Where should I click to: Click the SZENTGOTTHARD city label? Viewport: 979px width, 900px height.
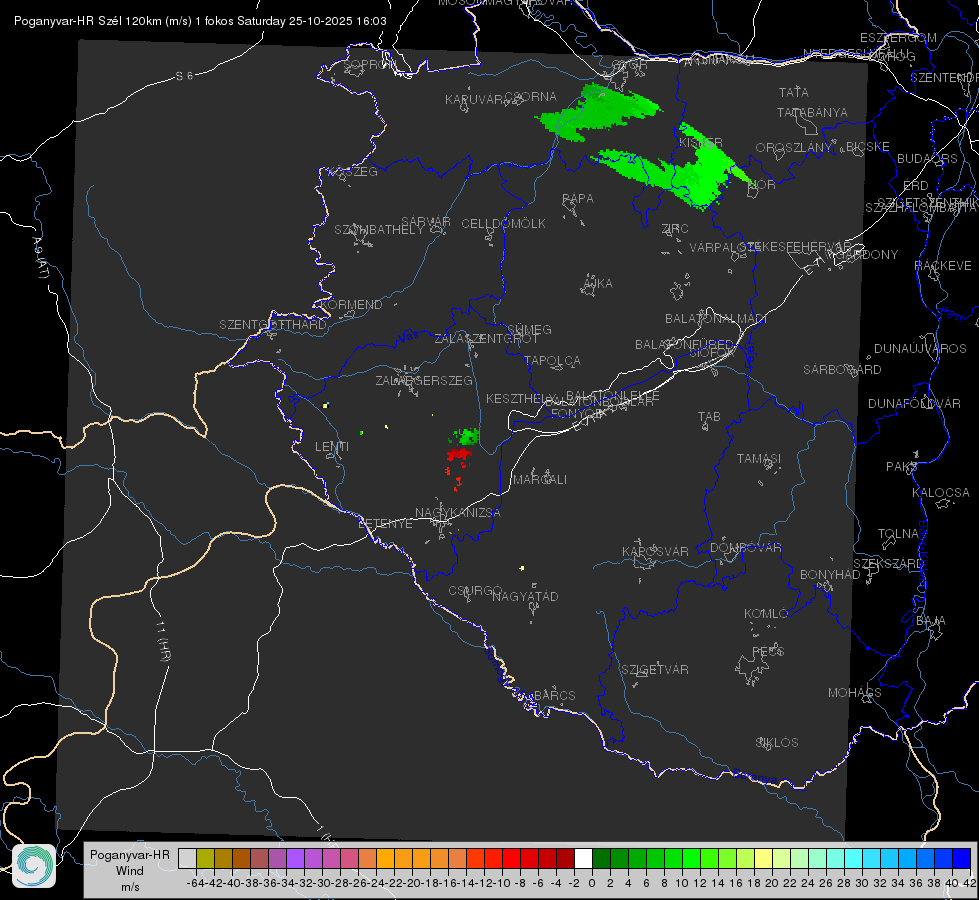point(273,325)
